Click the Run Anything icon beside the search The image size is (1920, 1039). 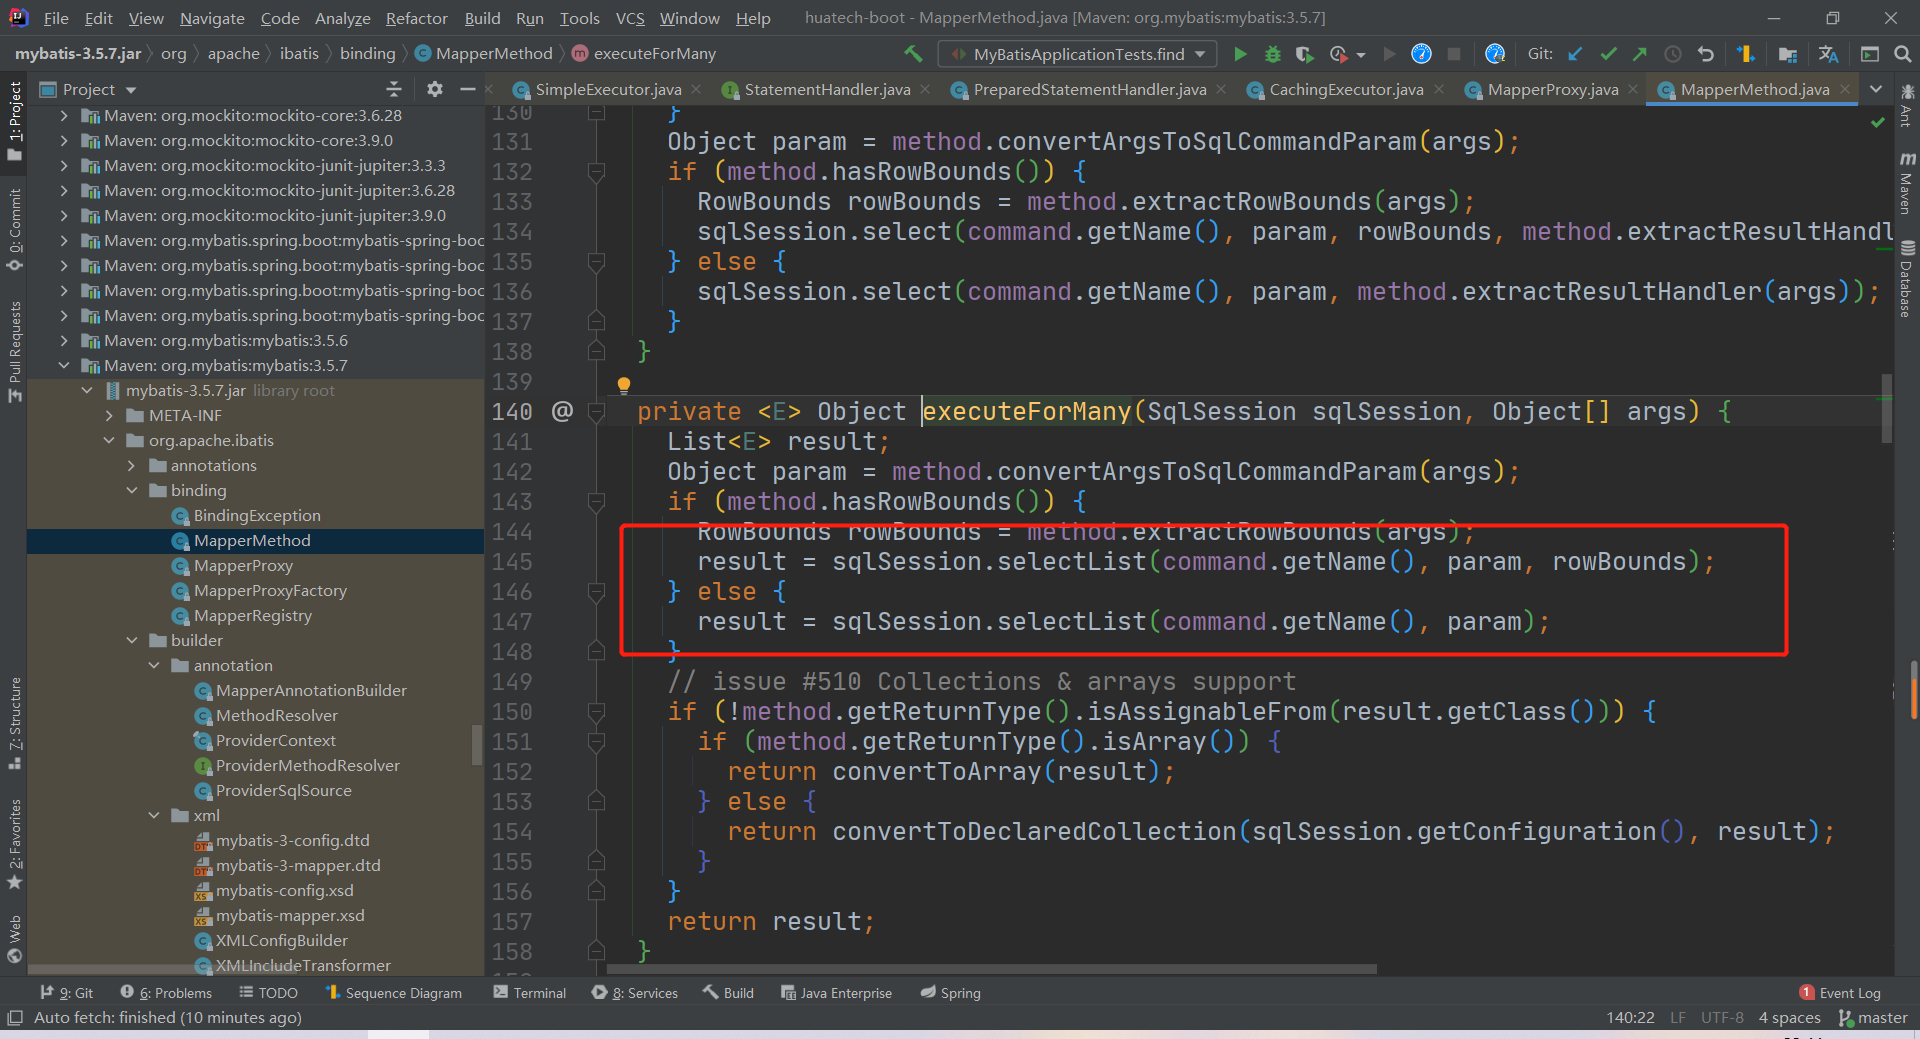click(1870, 54)
